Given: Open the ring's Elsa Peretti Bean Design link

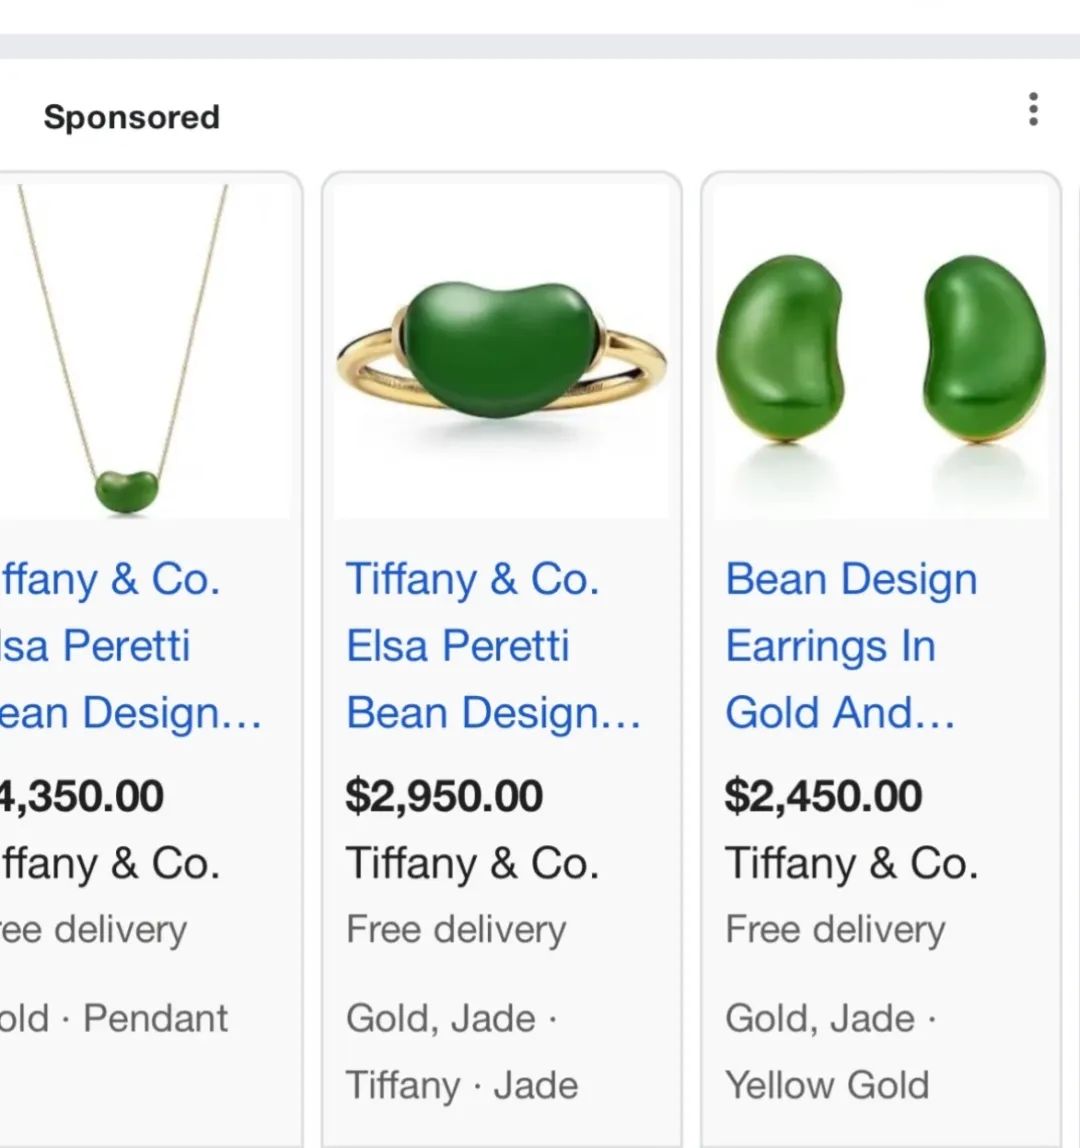Looking at the screenshot, I should [494, 646].
